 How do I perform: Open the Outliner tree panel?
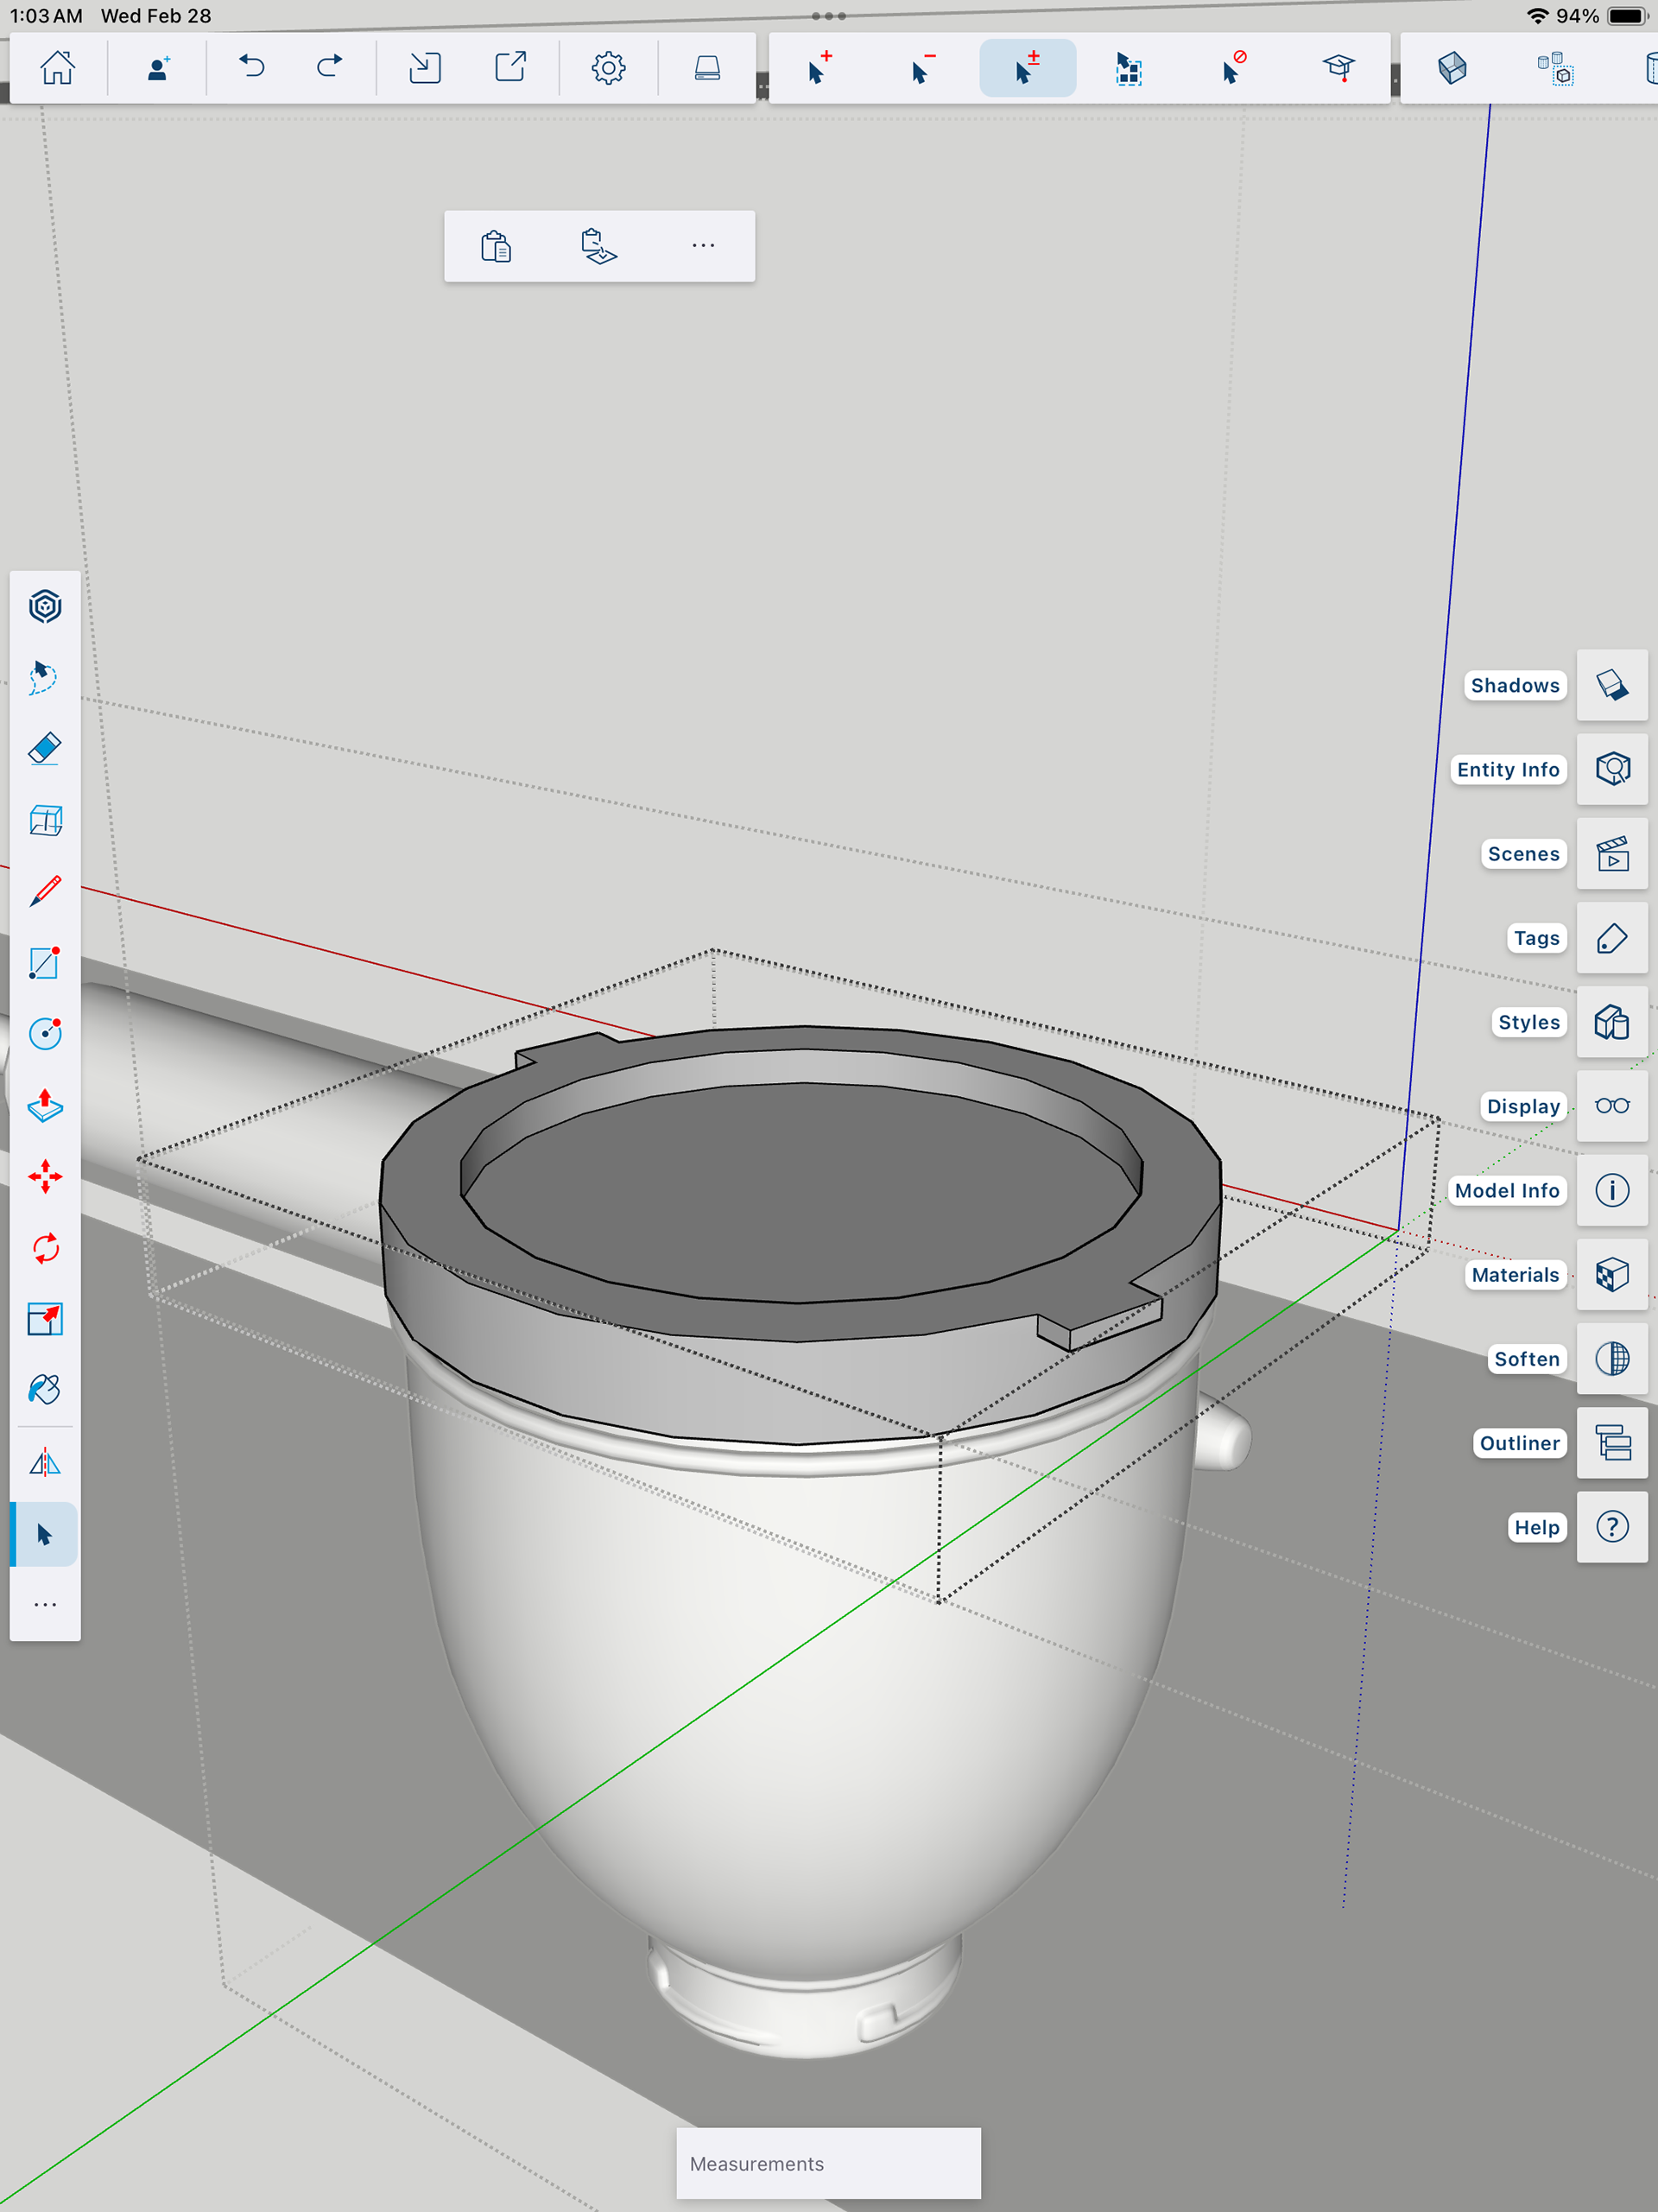pos(1611,1443)
